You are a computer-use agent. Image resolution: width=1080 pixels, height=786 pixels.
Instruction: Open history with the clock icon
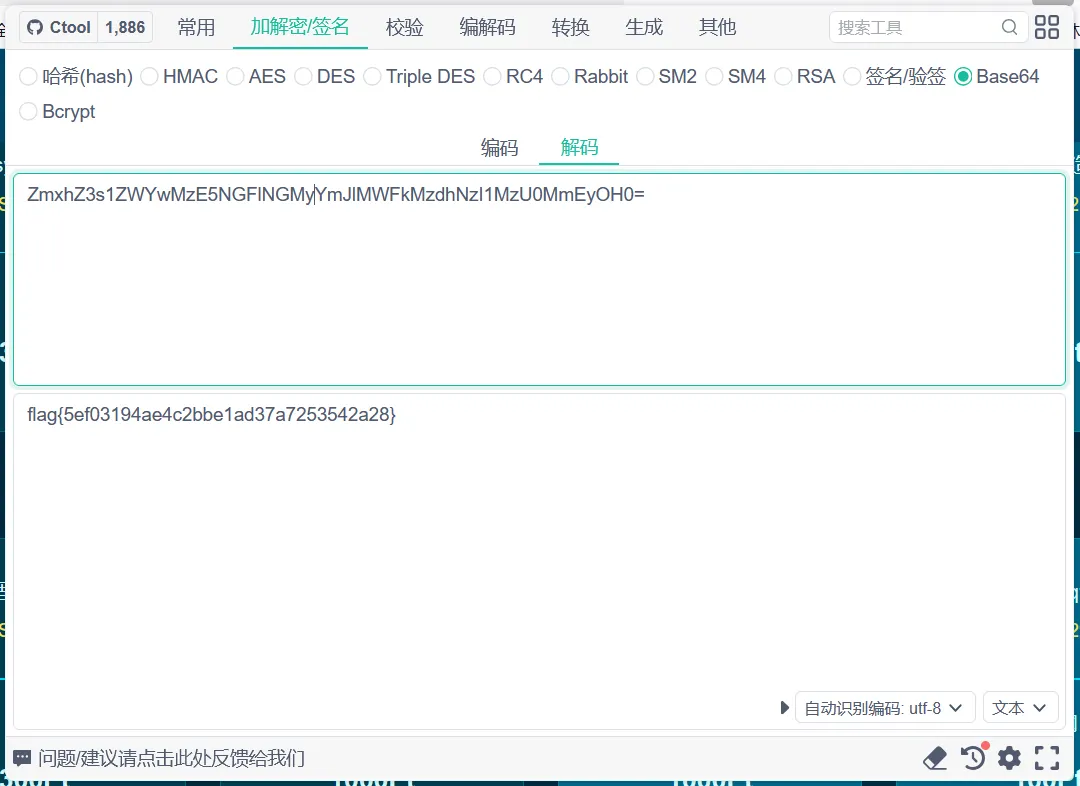click(973, 758)
